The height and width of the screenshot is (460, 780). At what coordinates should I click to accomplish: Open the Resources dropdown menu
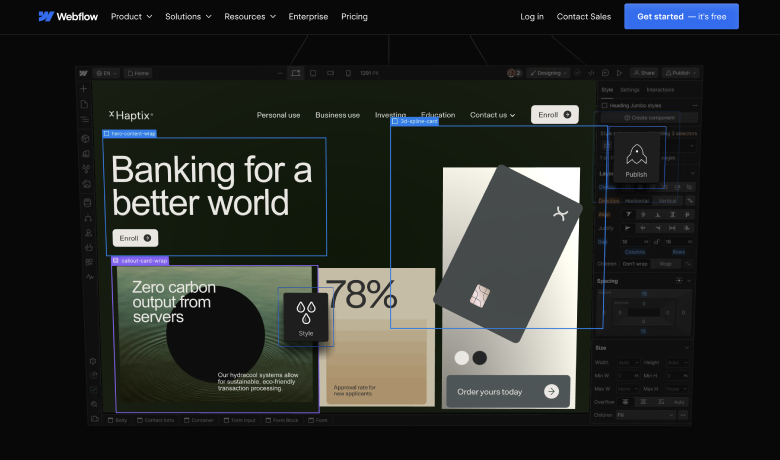pyautogui.click(x=250, y=16)
